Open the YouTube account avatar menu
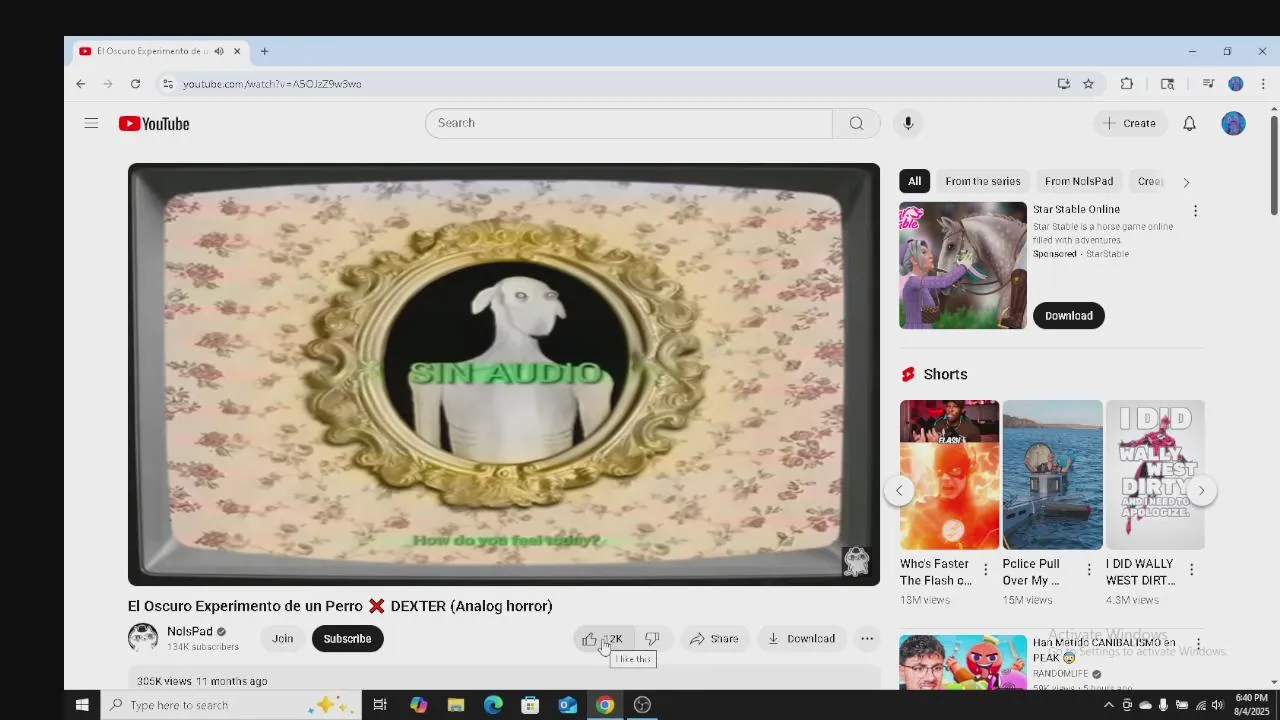The image size is (1280, 720). click(x=1233, y=123)
